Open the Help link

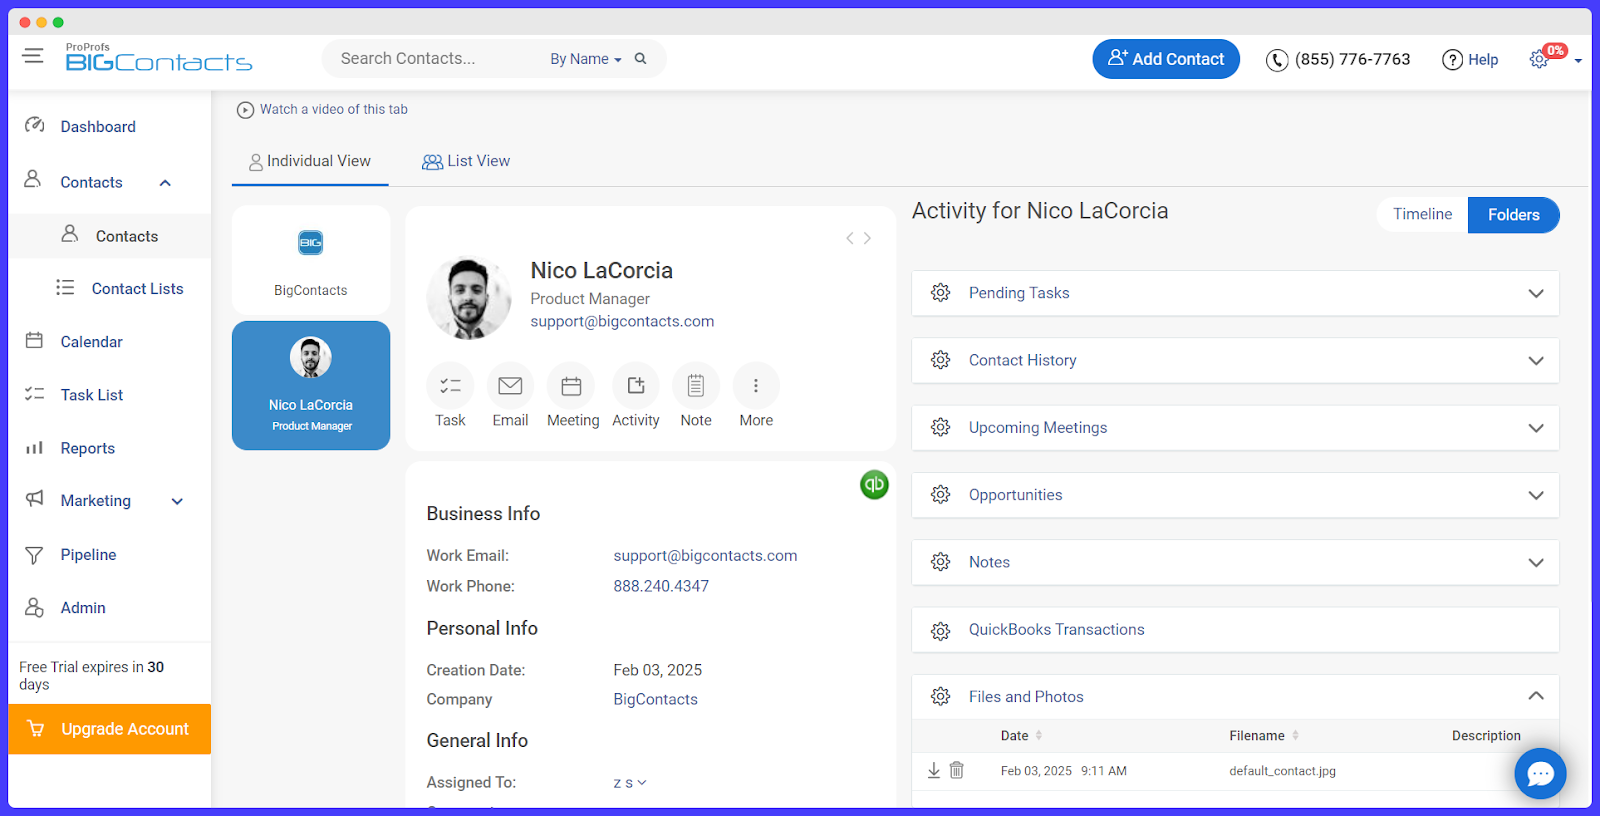tap(1470, 60)
